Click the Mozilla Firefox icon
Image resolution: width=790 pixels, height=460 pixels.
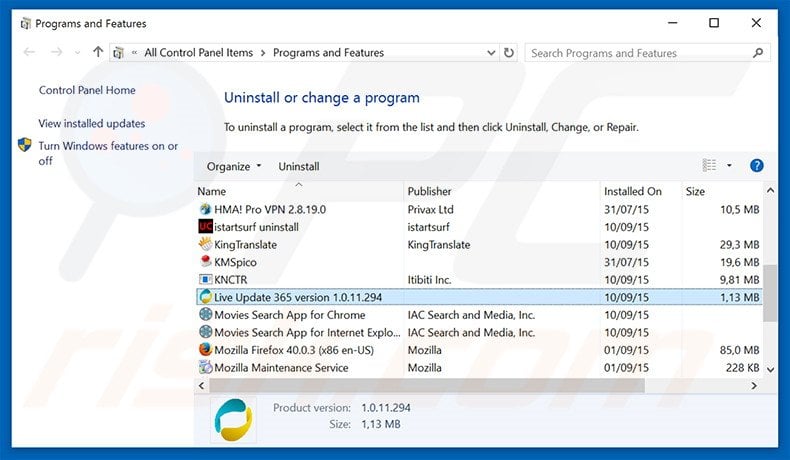(205, 350)
